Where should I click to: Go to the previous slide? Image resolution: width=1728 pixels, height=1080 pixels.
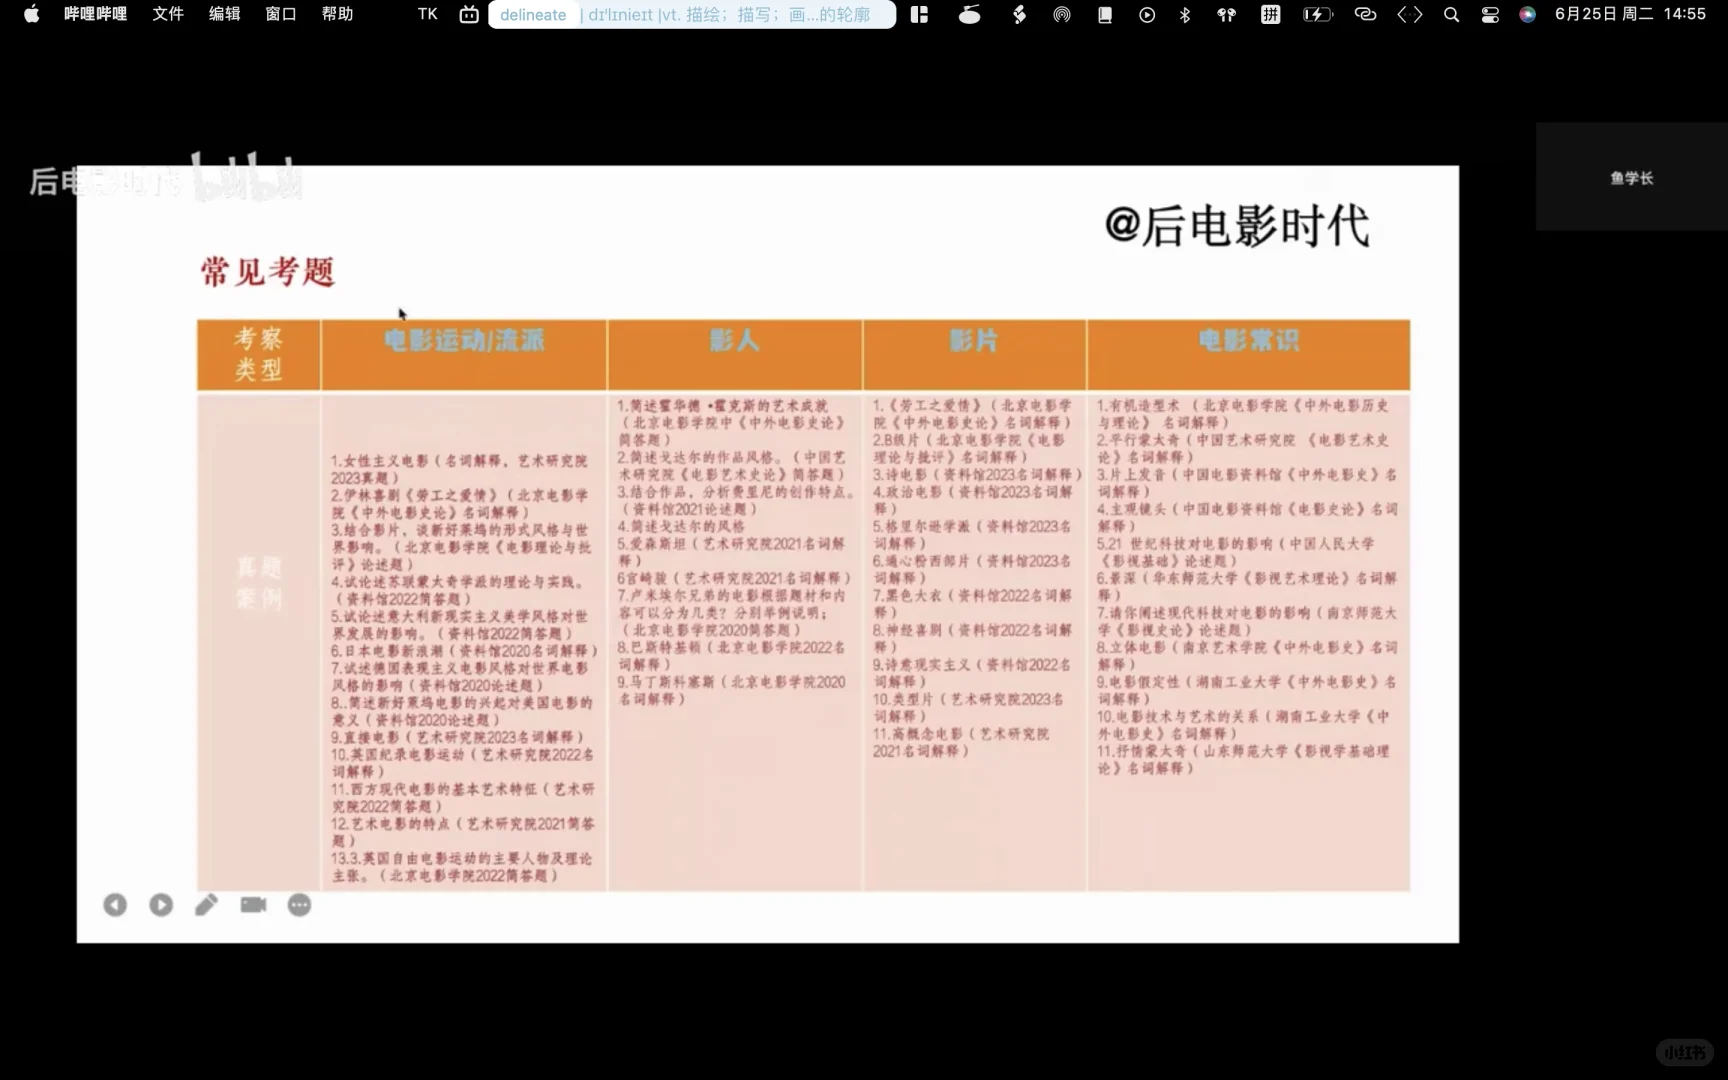[114, 904]
